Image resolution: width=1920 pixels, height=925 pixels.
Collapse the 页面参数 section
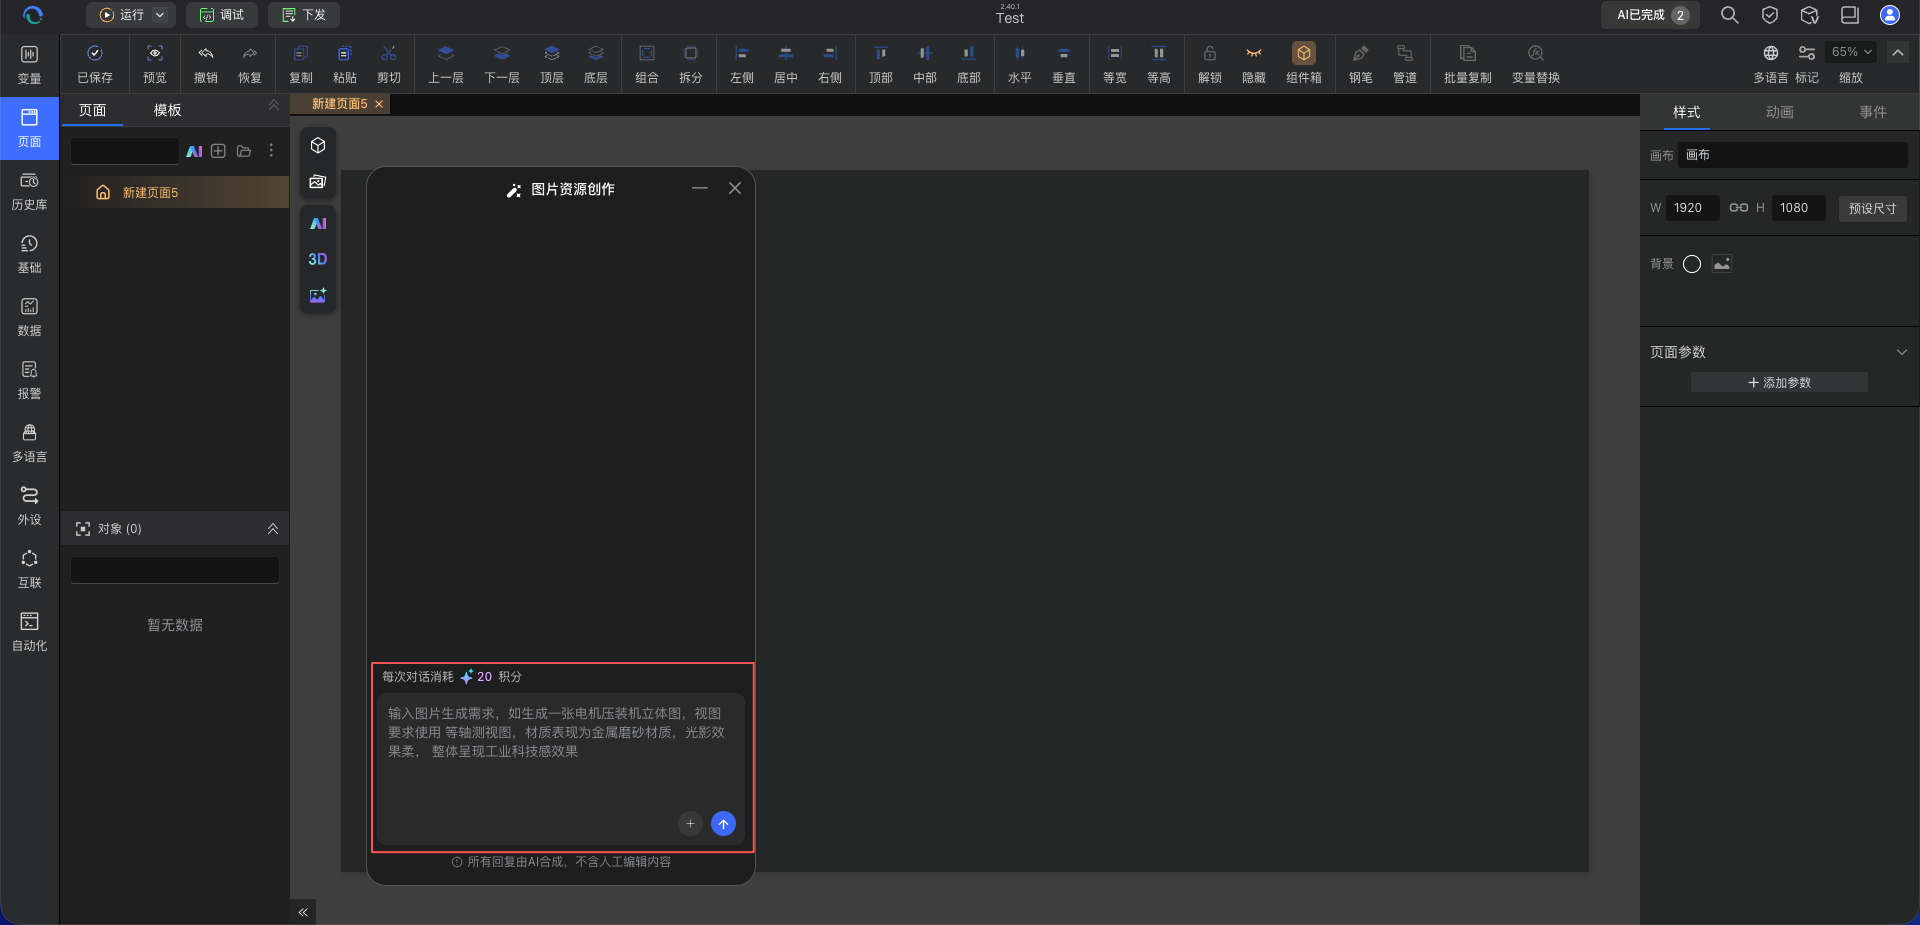click(1902, 352)
